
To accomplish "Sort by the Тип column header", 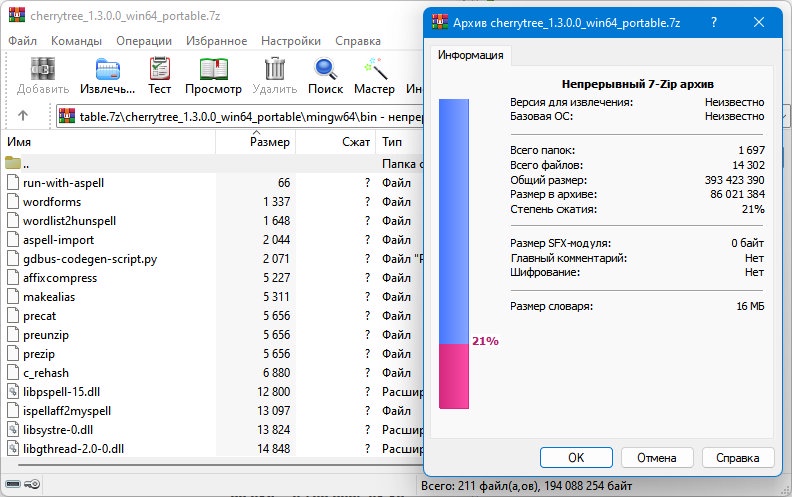I will [x=399, y=142].
